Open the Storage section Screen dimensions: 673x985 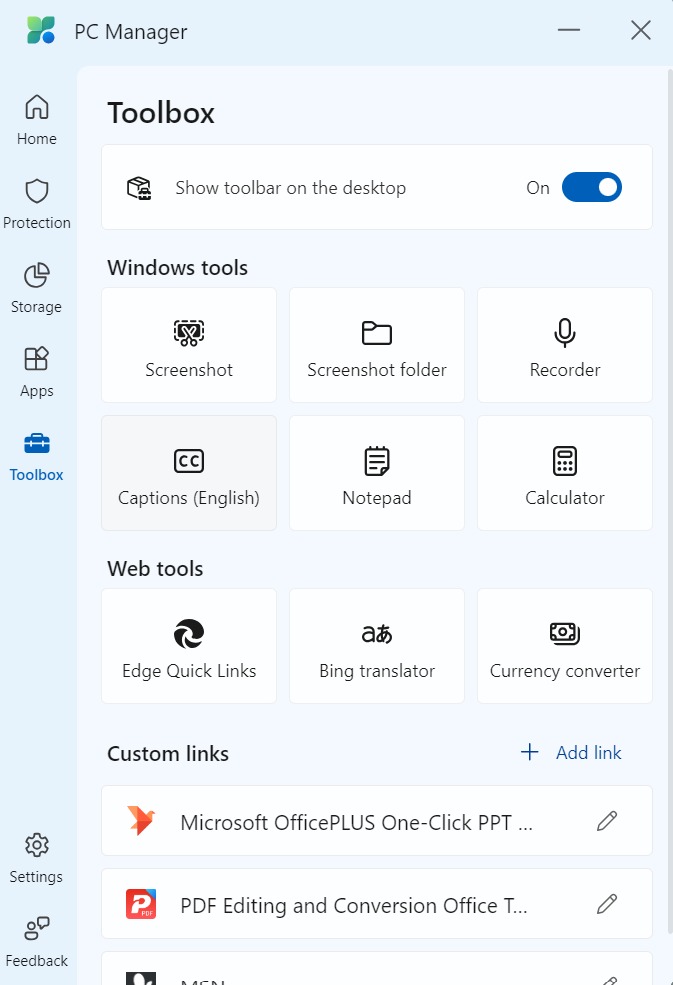point(36,288)
